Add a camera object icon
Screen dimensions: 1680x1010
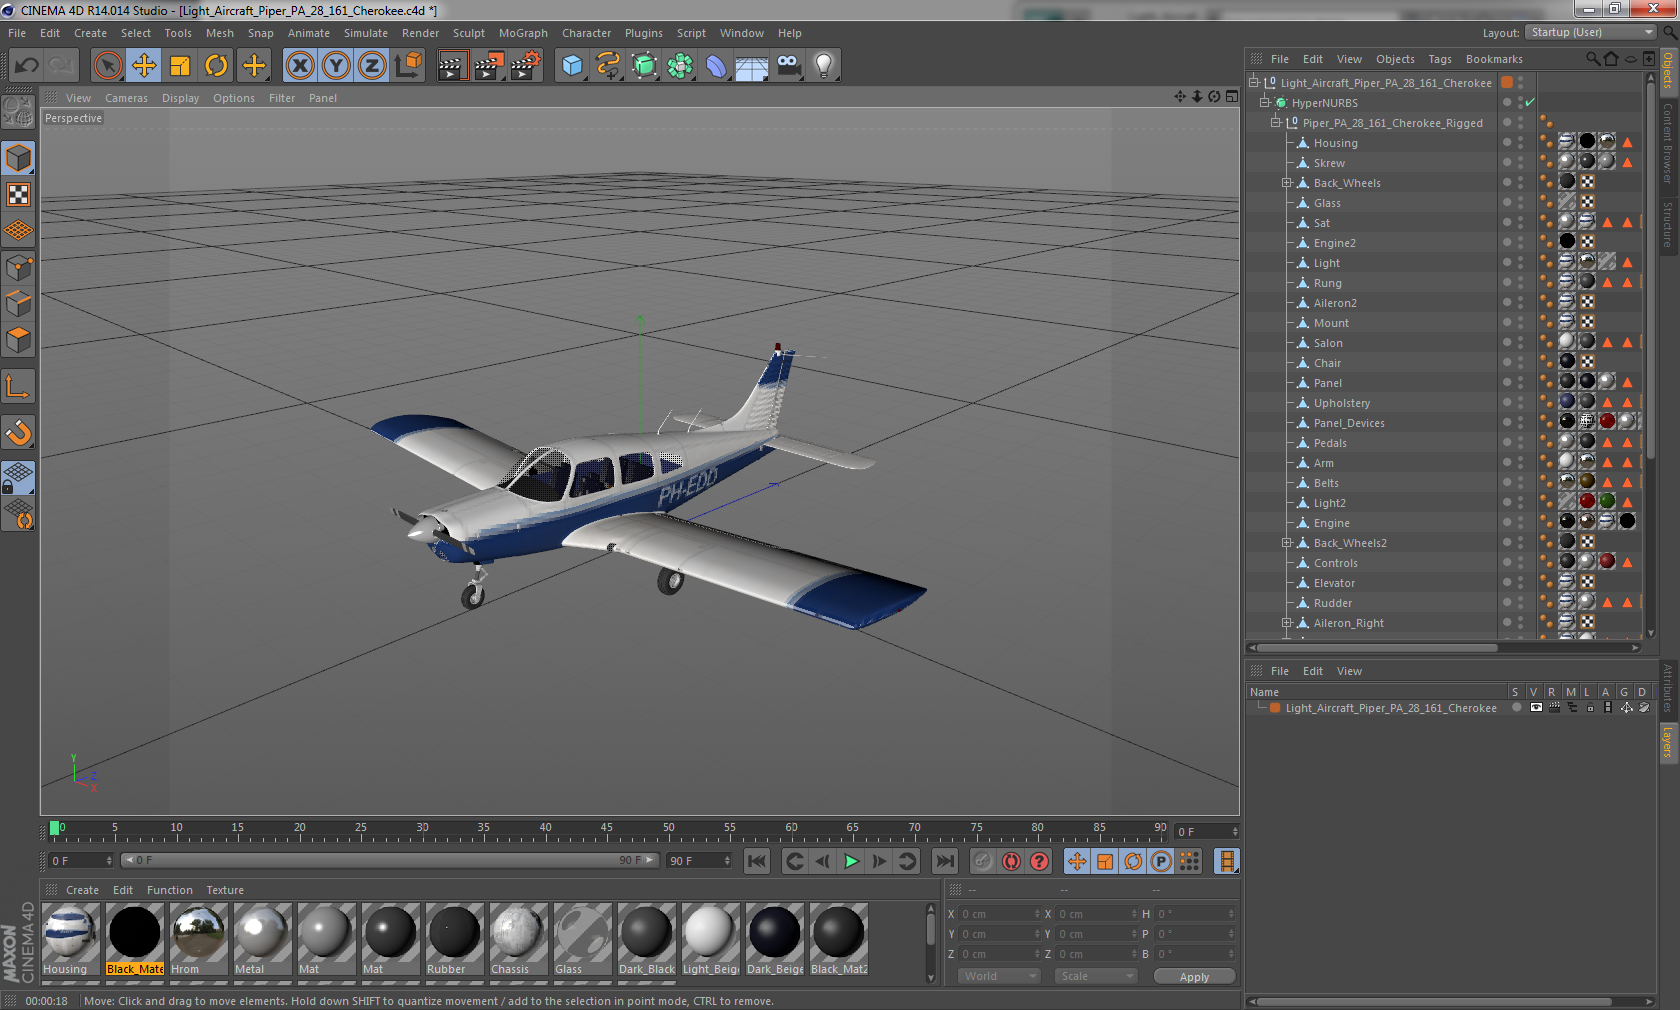click(x=788, y=66)
